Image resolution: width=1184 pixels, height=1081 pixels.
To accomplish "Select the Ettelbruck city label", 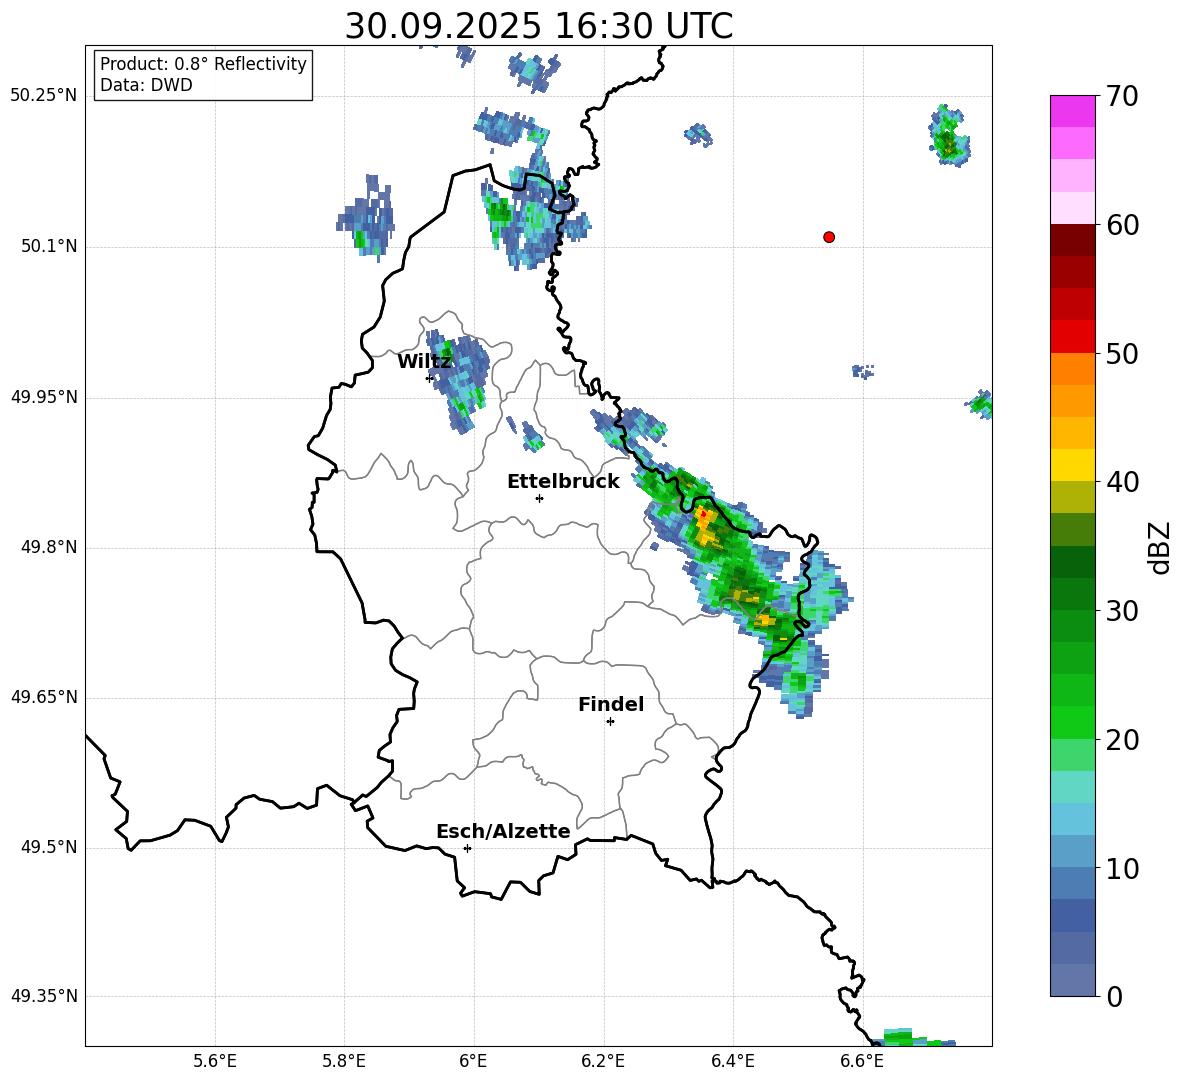I will click(x=563, y=482).
